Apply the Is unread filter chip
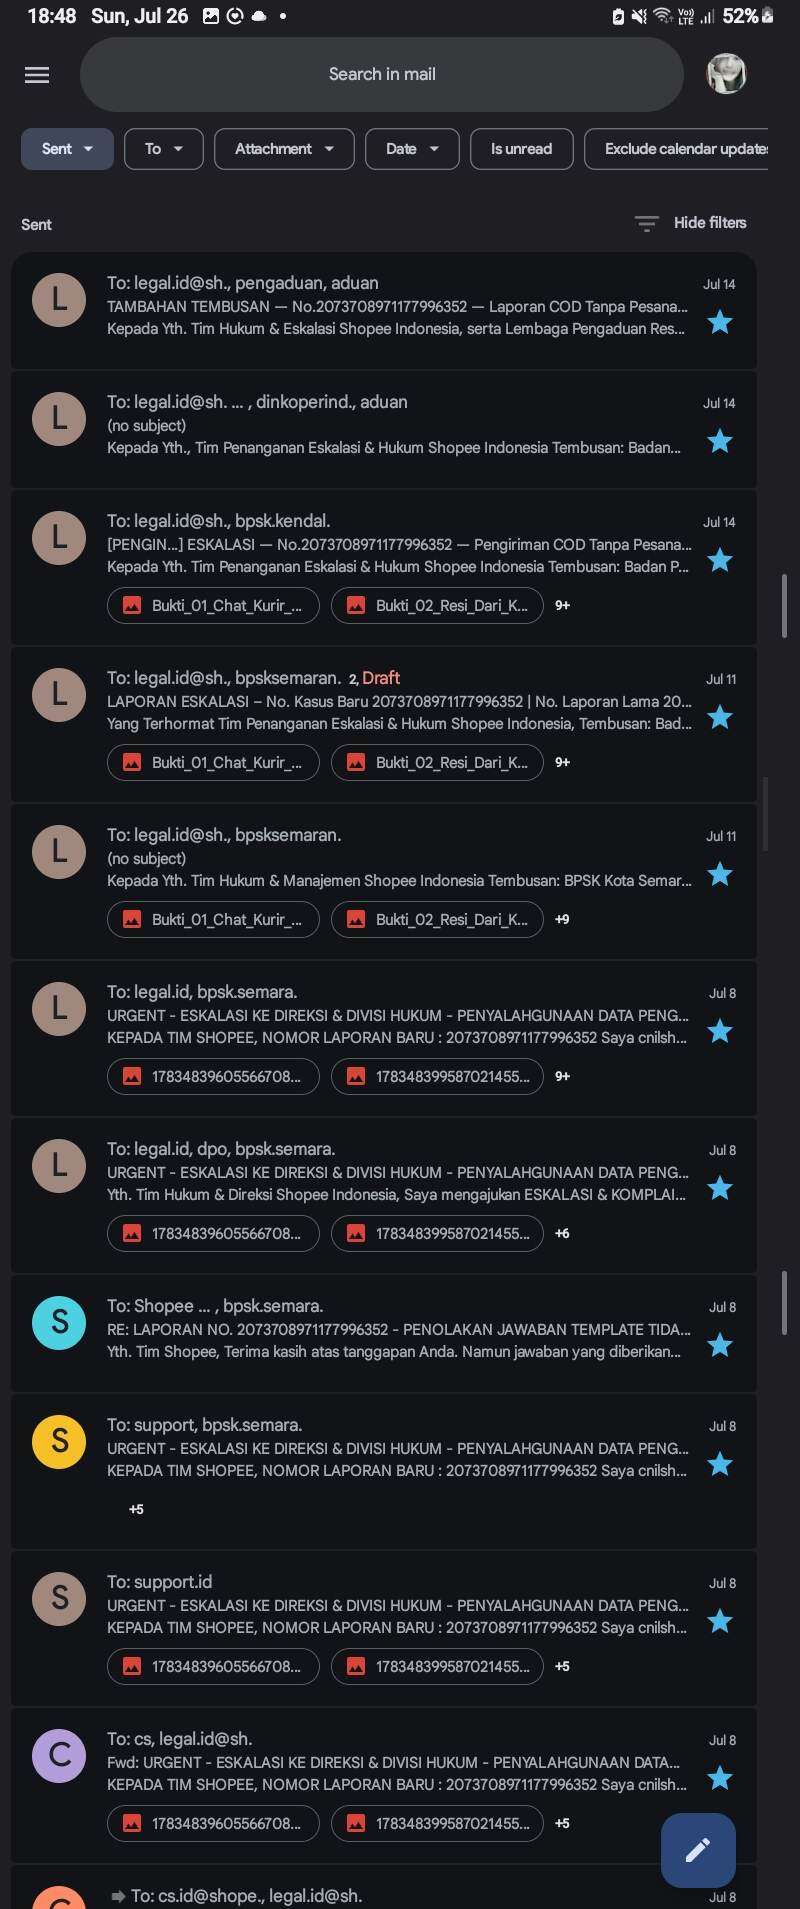The width and height of the screenshot is (800, 1909). (521, 149)
